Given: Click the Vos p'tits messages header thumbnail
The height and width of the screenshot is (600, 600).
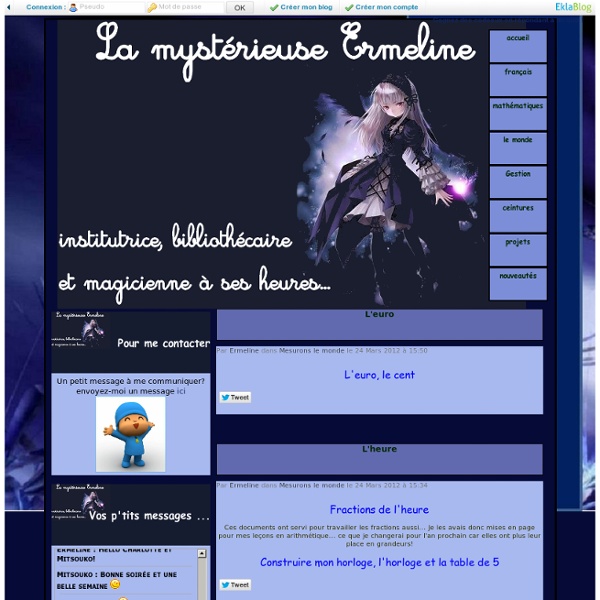Looking at the screenshot, I should [81, 502].
